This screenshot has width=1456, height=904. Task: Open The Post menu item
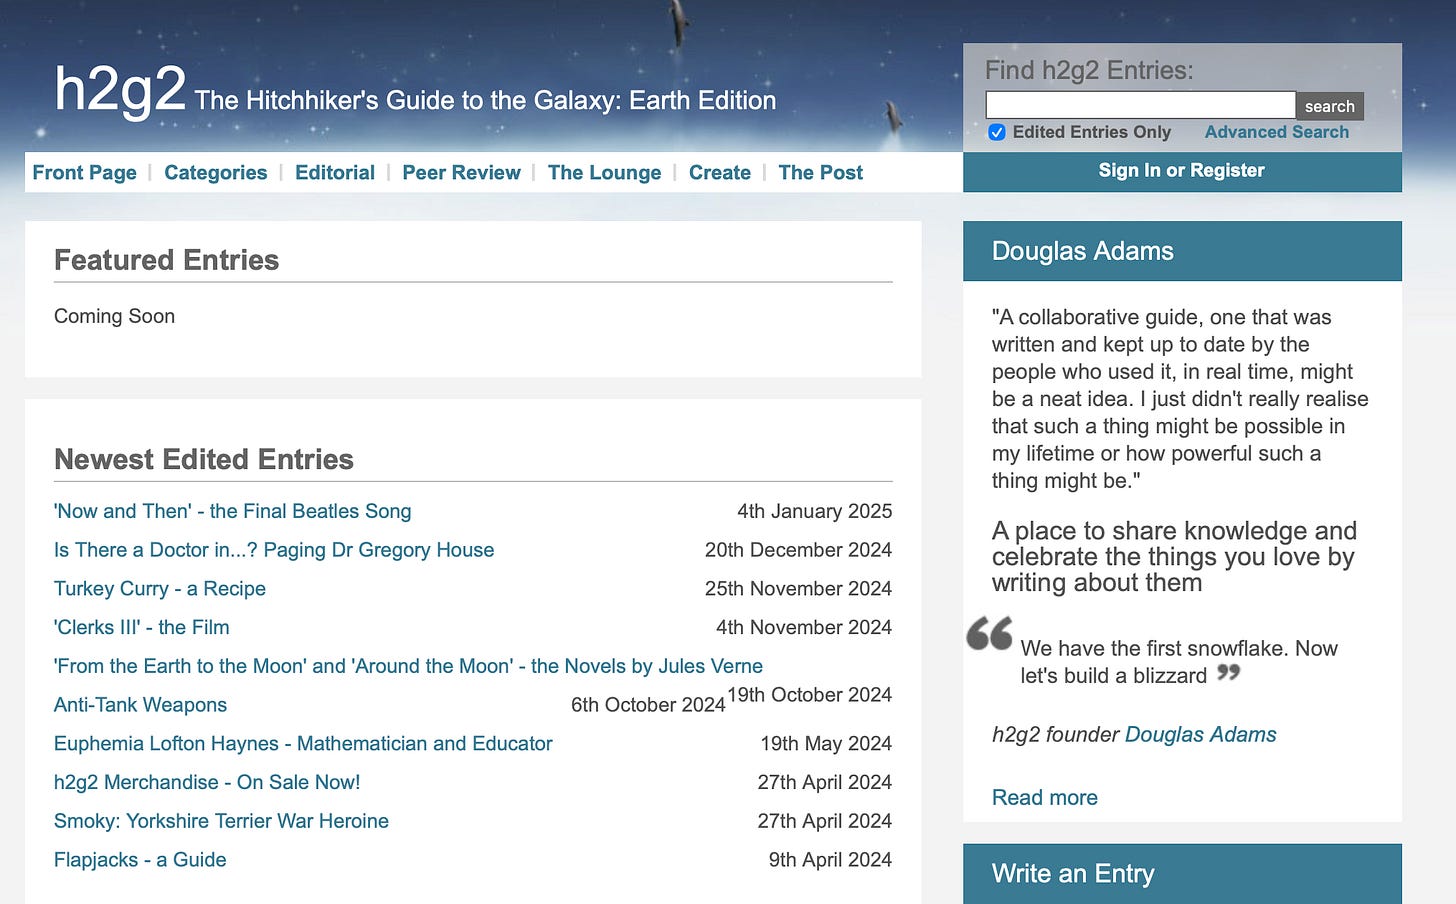tap(821, 172)
